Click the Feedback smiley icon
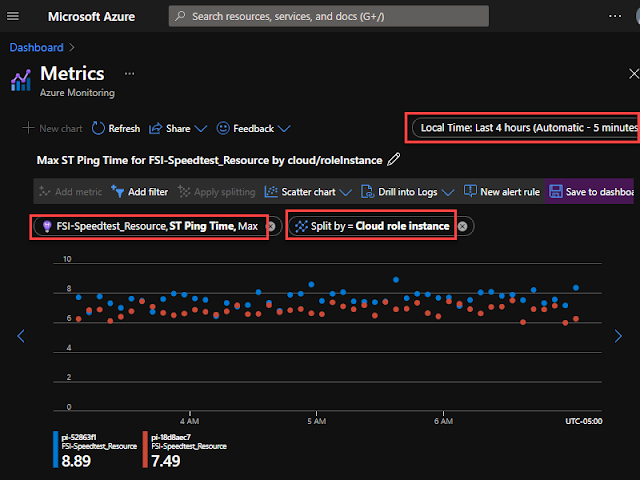Image resolution: width=640 pixels, height=480 pixels. point(223,128)
